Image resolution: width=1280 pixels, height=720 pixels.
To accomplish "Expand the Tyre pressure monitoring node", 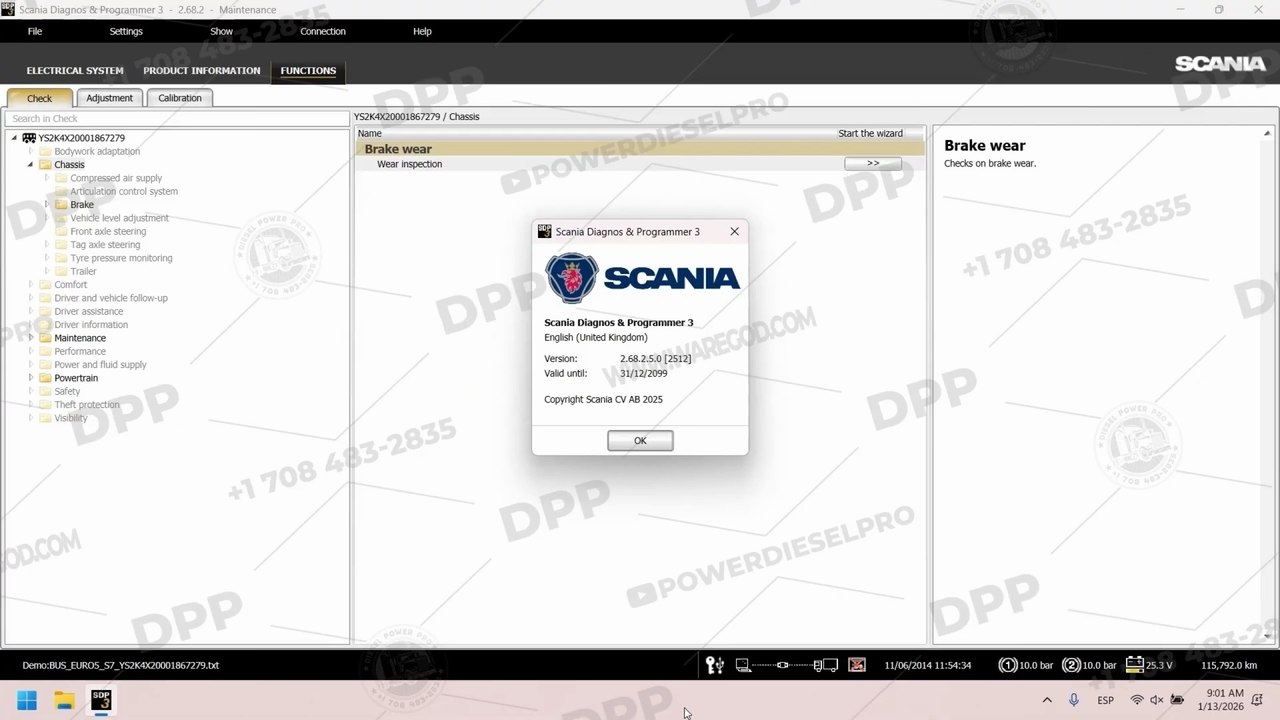I will pyautogui.click(x=47, y=258).
